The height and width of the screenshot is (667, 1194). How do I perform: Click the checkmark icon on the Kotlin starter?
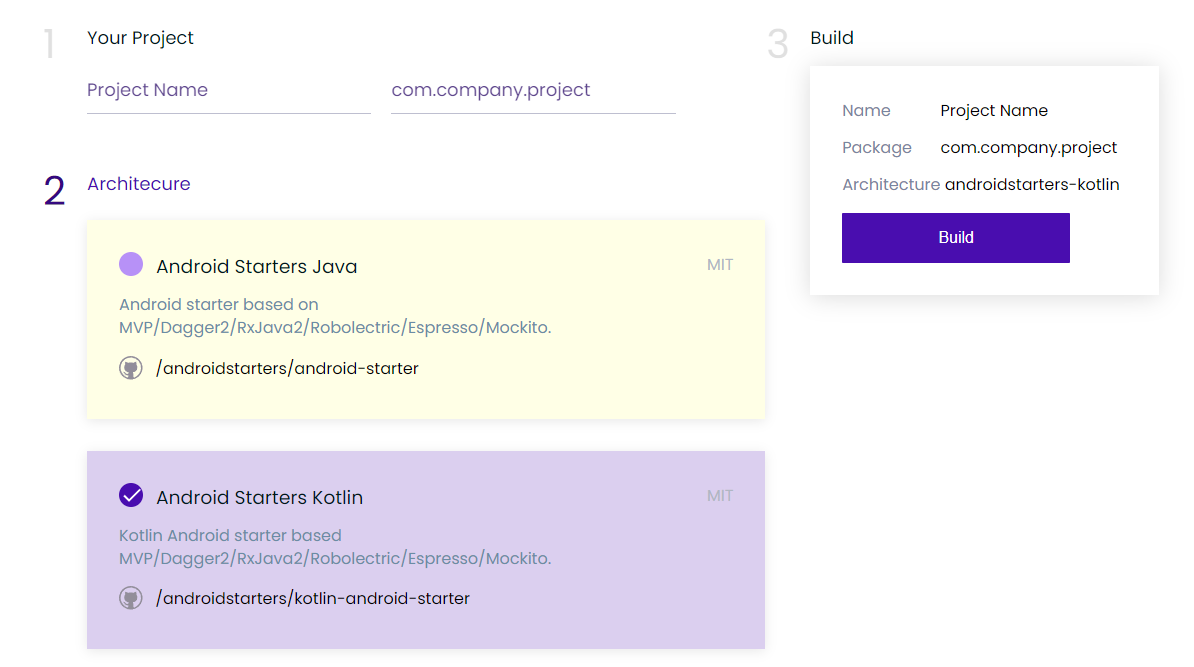click(130, 495)
